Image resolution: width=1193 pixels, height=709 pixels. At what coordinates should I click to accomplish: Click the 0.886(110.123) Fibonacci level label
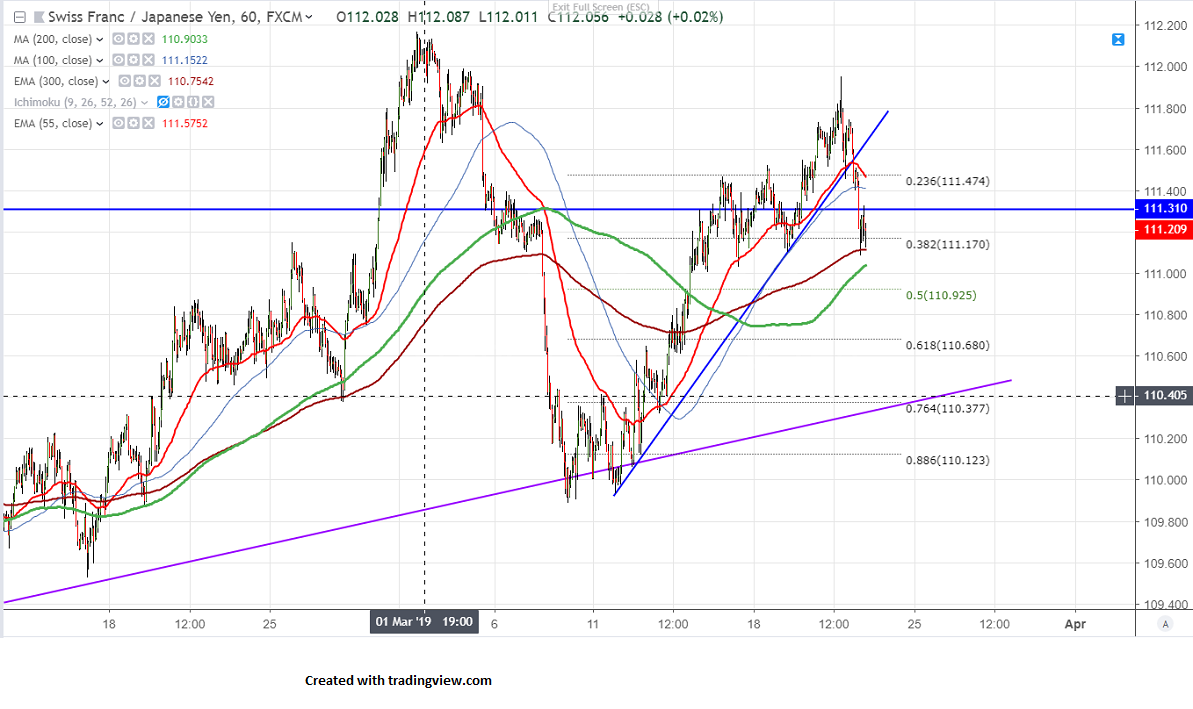(947, 460)
